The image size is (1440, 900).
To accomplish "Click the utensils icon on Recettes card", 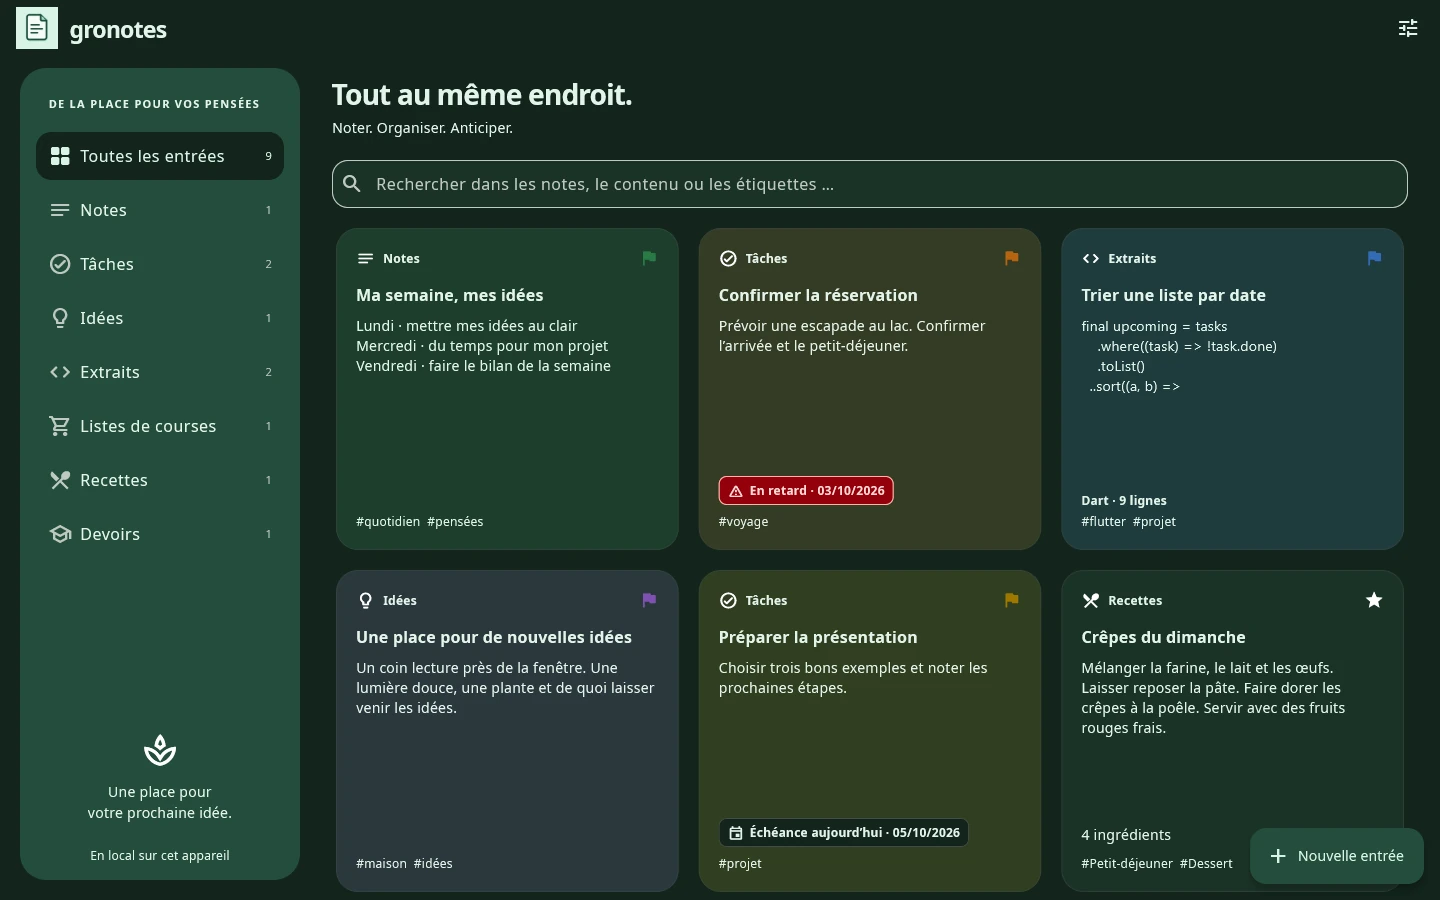I will point(1090,600).
